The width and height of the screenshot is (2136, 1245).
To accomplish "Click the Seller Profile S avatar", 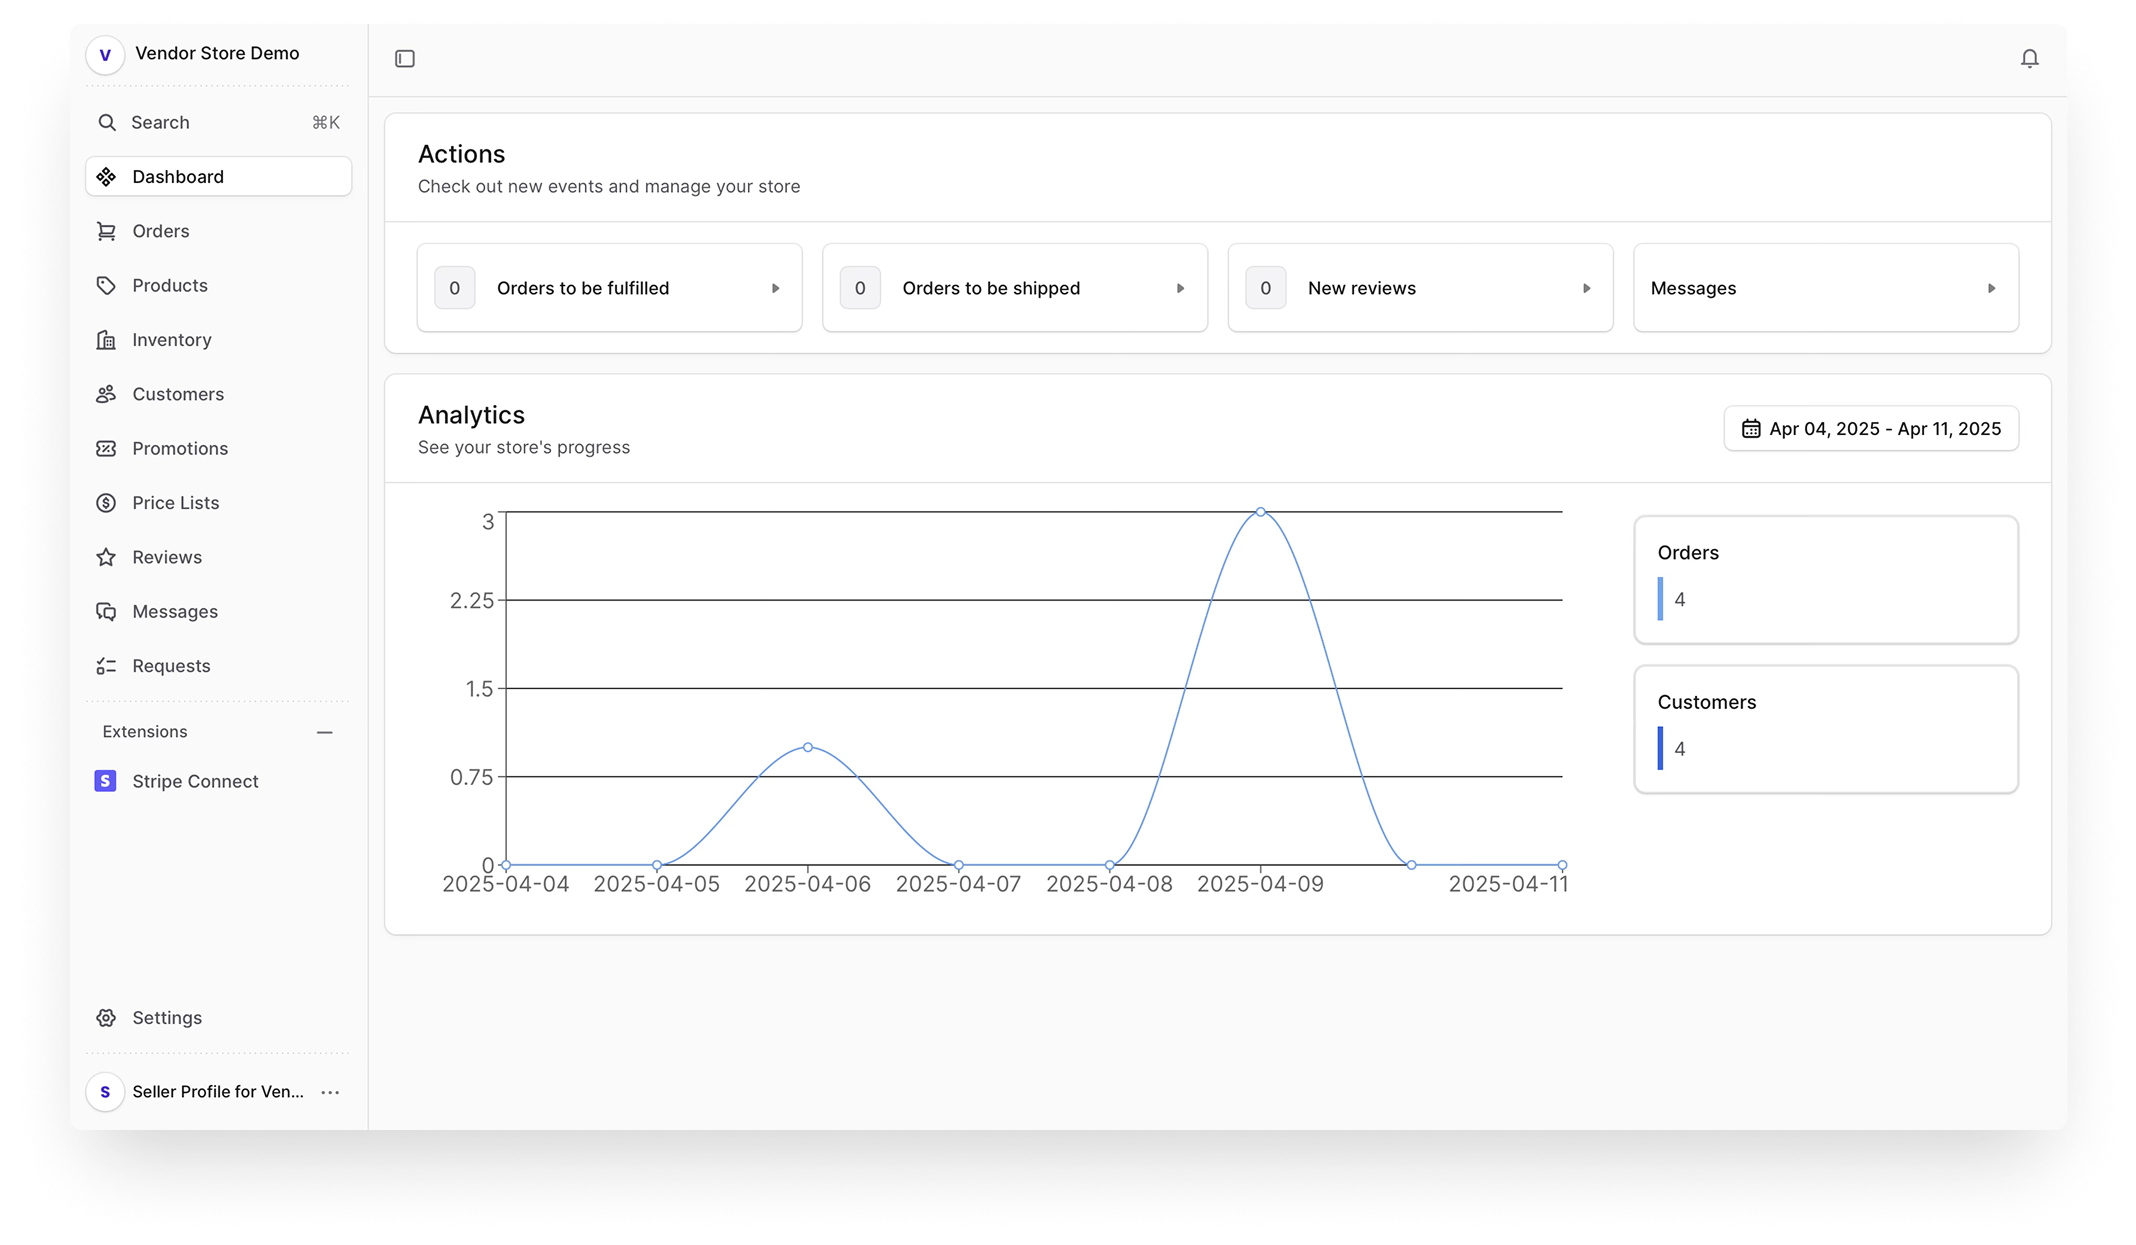I will (x=105, y=1092).
